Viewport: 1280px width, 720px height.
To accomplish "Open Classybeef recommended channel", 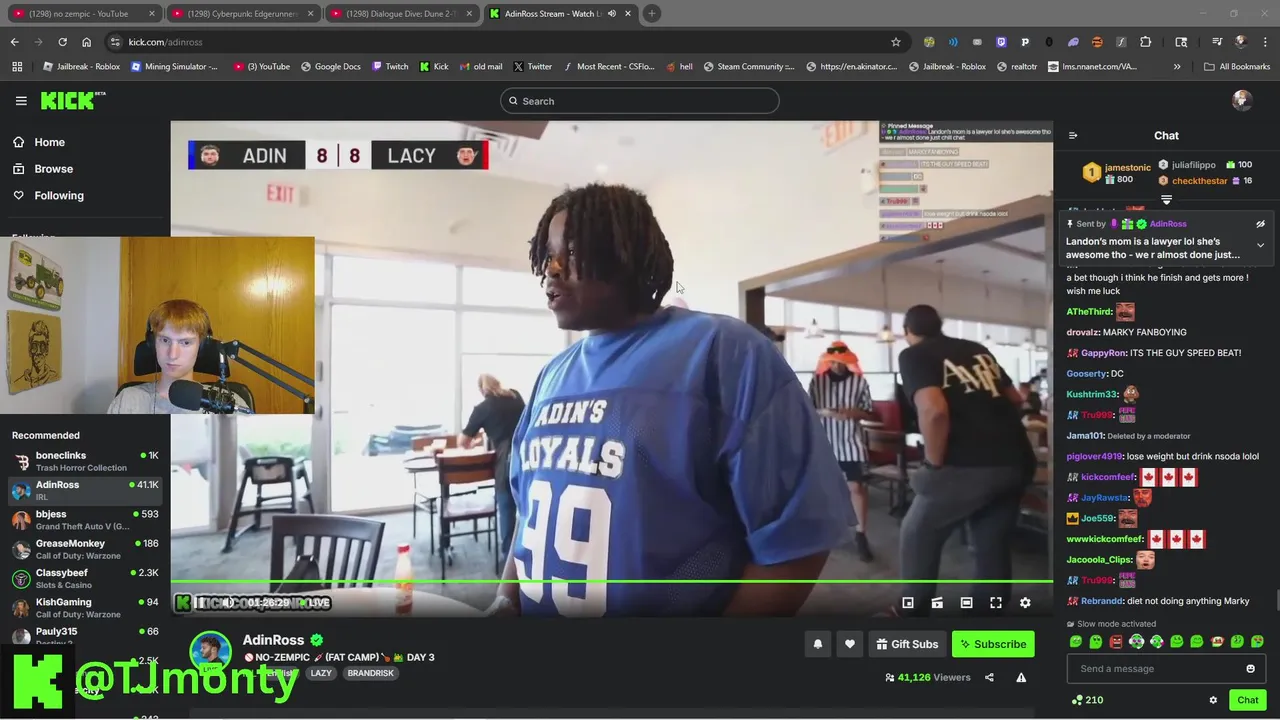I will tap(85, 578).
